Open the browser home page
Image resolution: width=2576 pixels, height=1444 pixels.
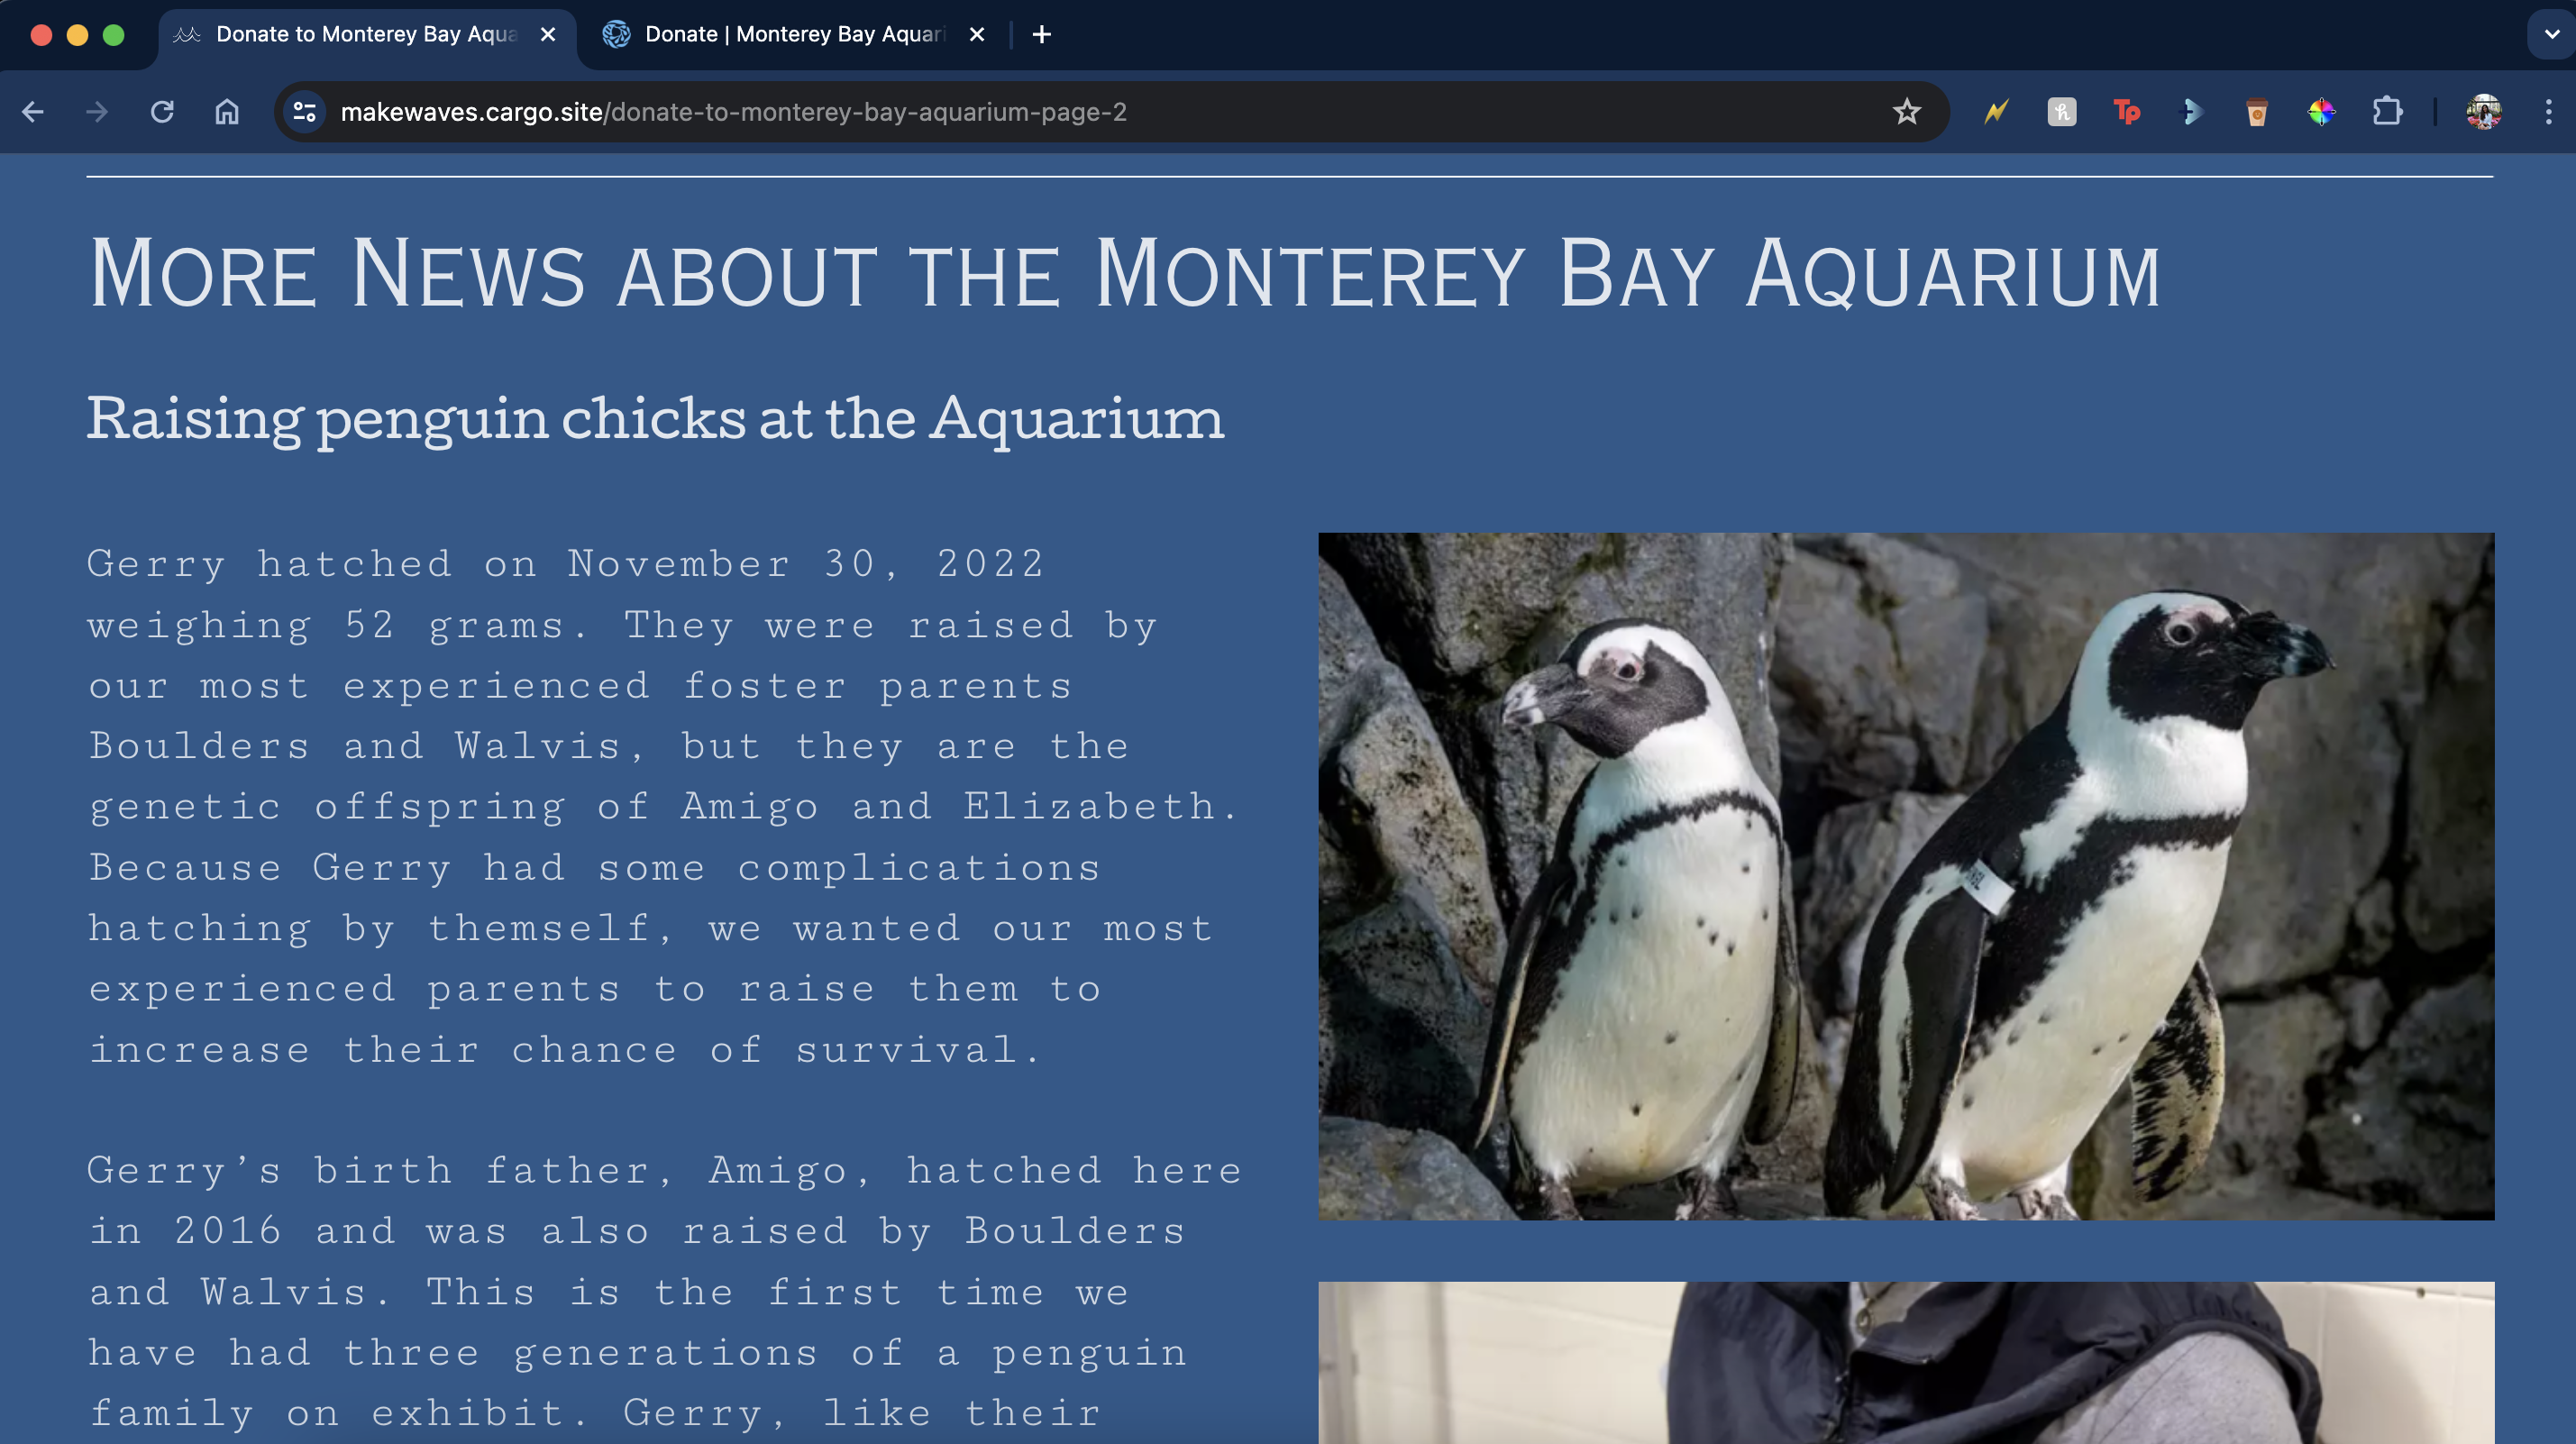[227, 112]
